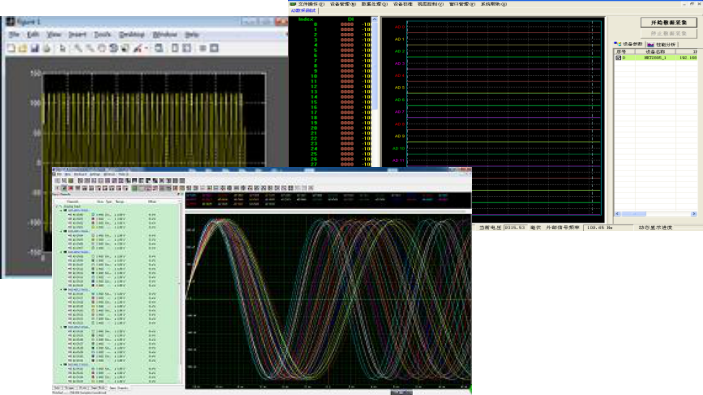Select the Rotate 3D tool
This screenshot has width=703, height=395.
pos(113,48)
